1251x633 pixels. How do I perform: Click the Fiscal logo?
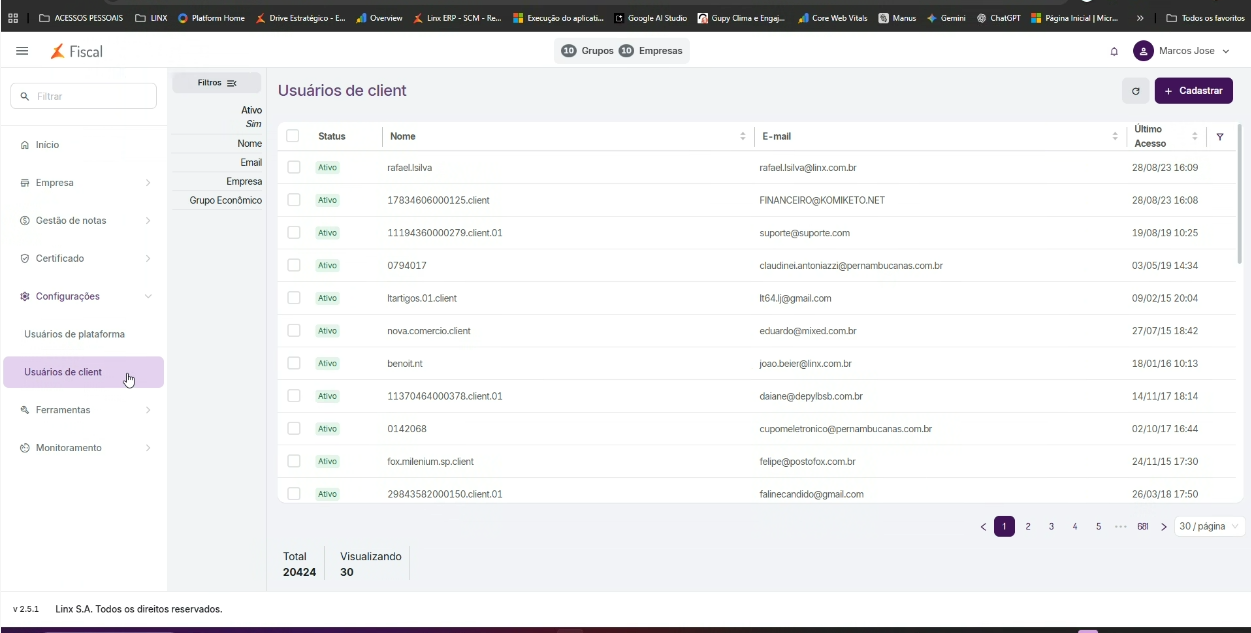pyautogui.click(x=77, y=51)
